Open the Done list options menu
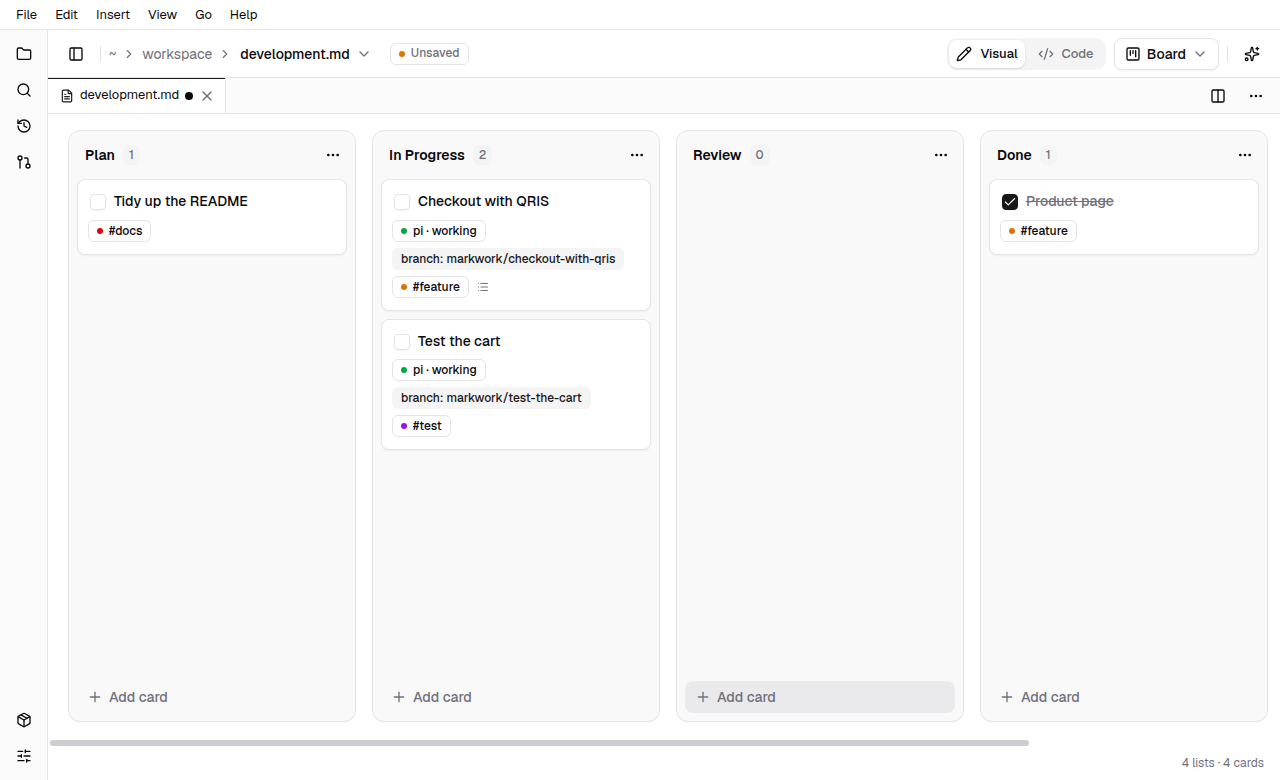The image size is (1280, 780). (1245, 155)
